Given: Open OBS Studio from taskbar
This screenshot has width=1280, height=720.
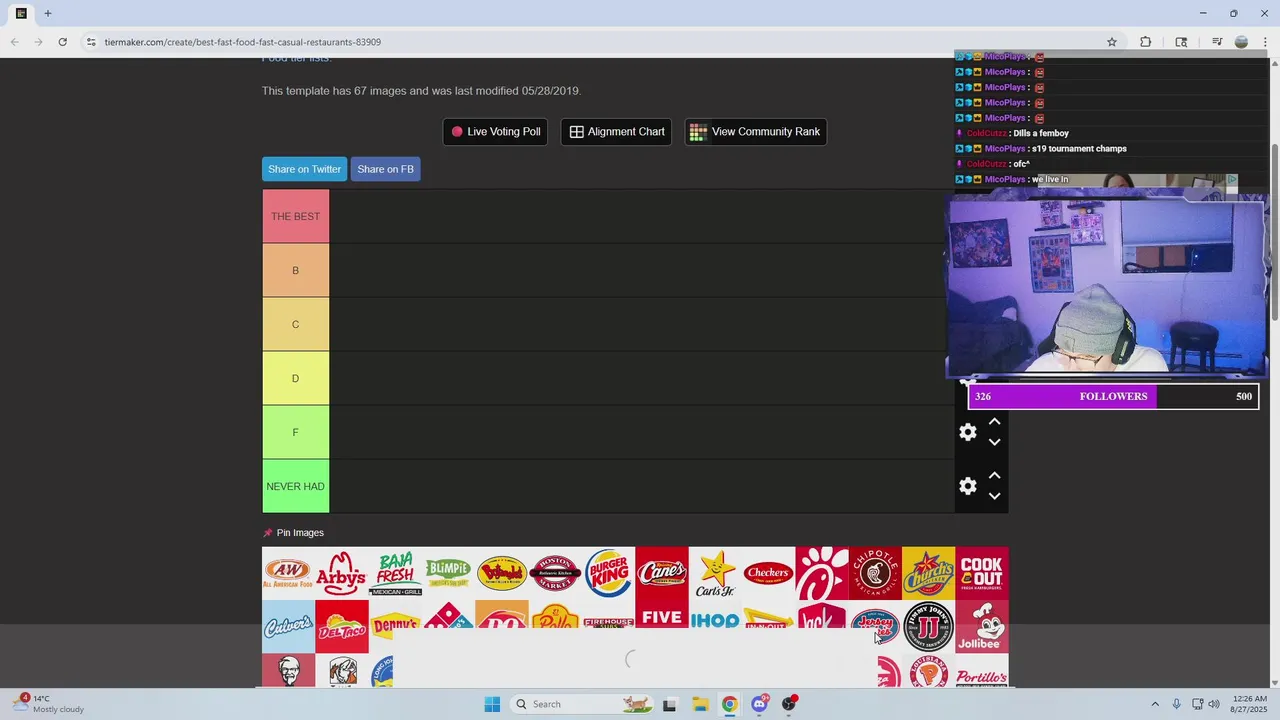Looking at the screenshot, I should click(789, 704).
